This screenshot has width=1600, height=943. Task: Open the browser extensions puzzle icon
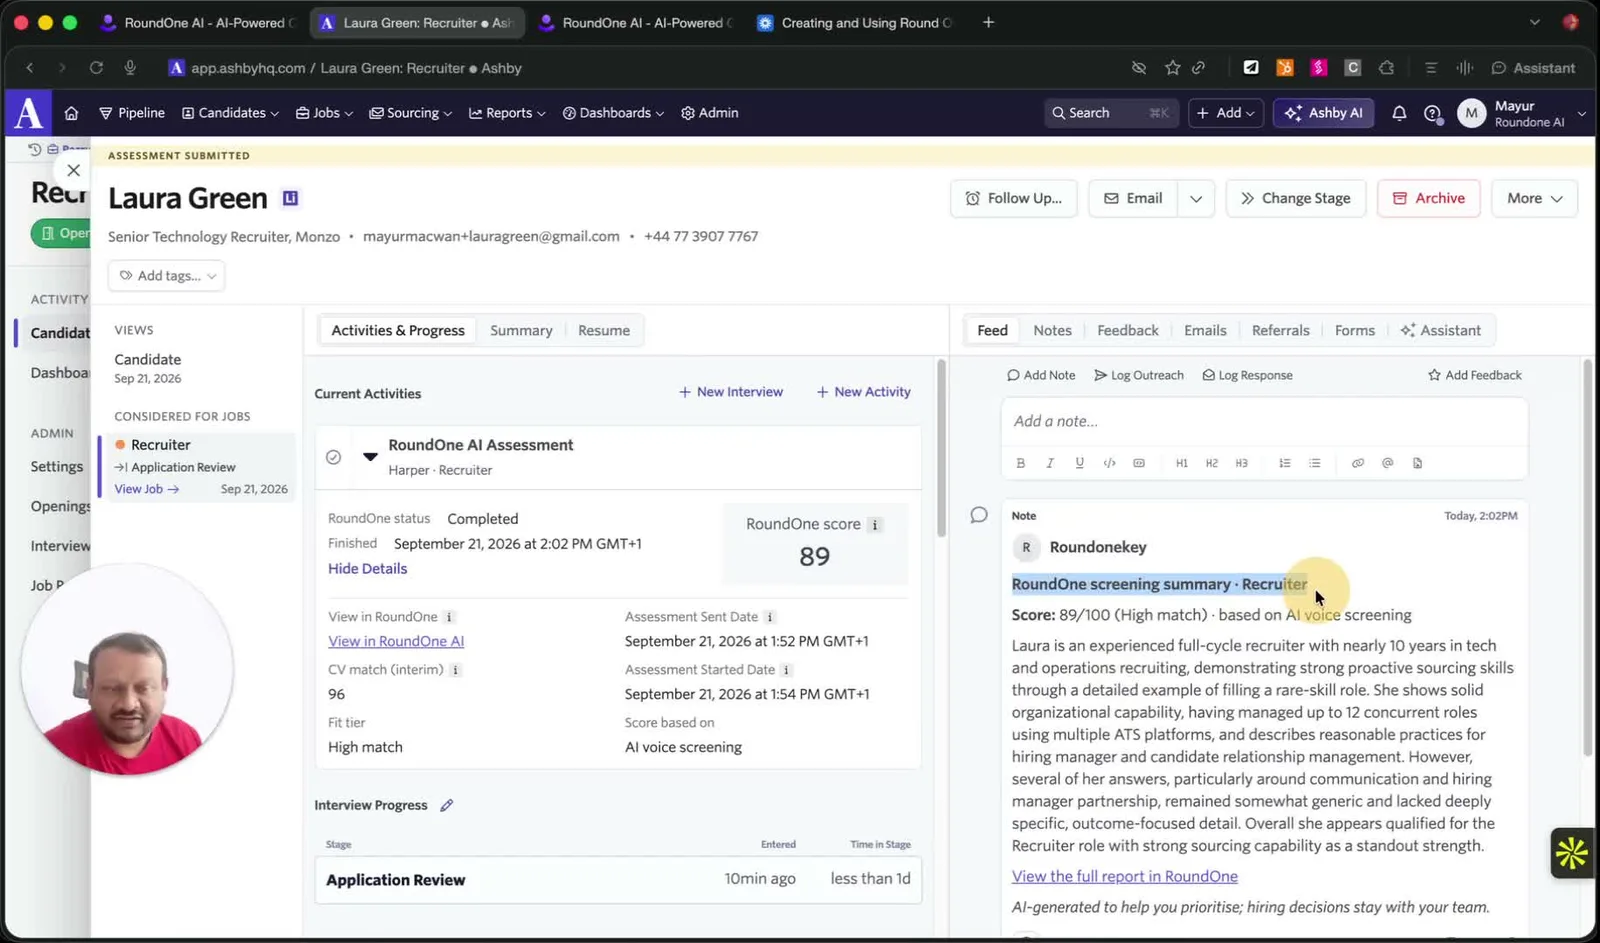click(x=1386, y=68)
